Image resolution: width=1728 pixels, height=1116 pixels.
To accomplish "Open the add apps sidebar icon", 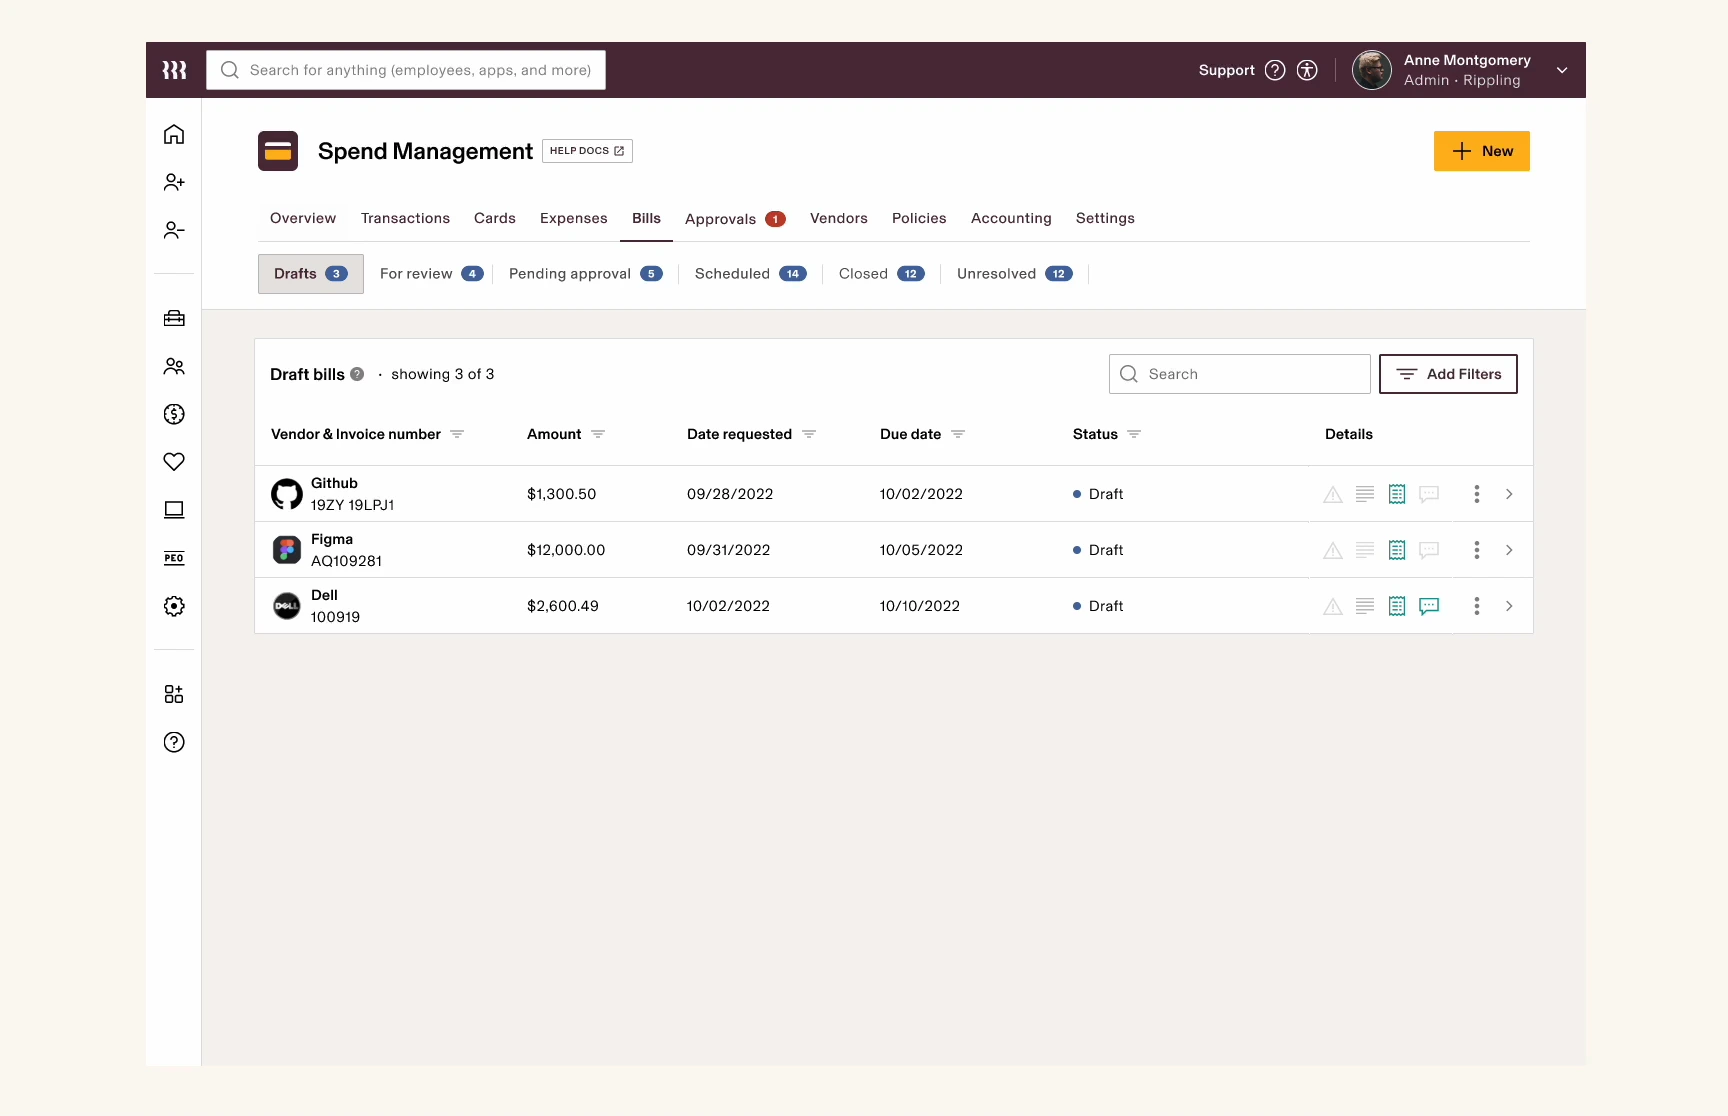I will (174, 694).
